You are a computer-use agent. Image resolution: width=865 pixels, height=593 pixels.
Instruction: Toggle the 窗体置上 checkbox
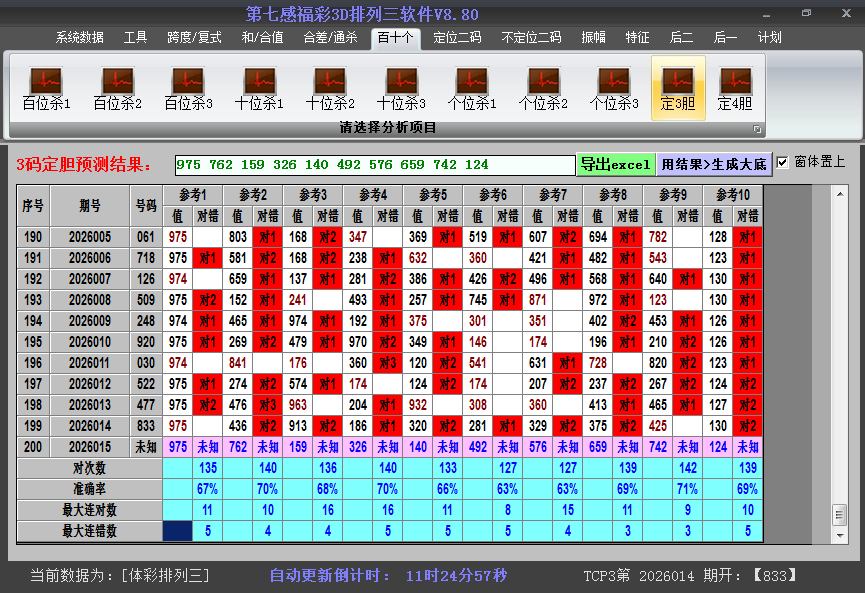pyautogui.click(x=783, y=162)
